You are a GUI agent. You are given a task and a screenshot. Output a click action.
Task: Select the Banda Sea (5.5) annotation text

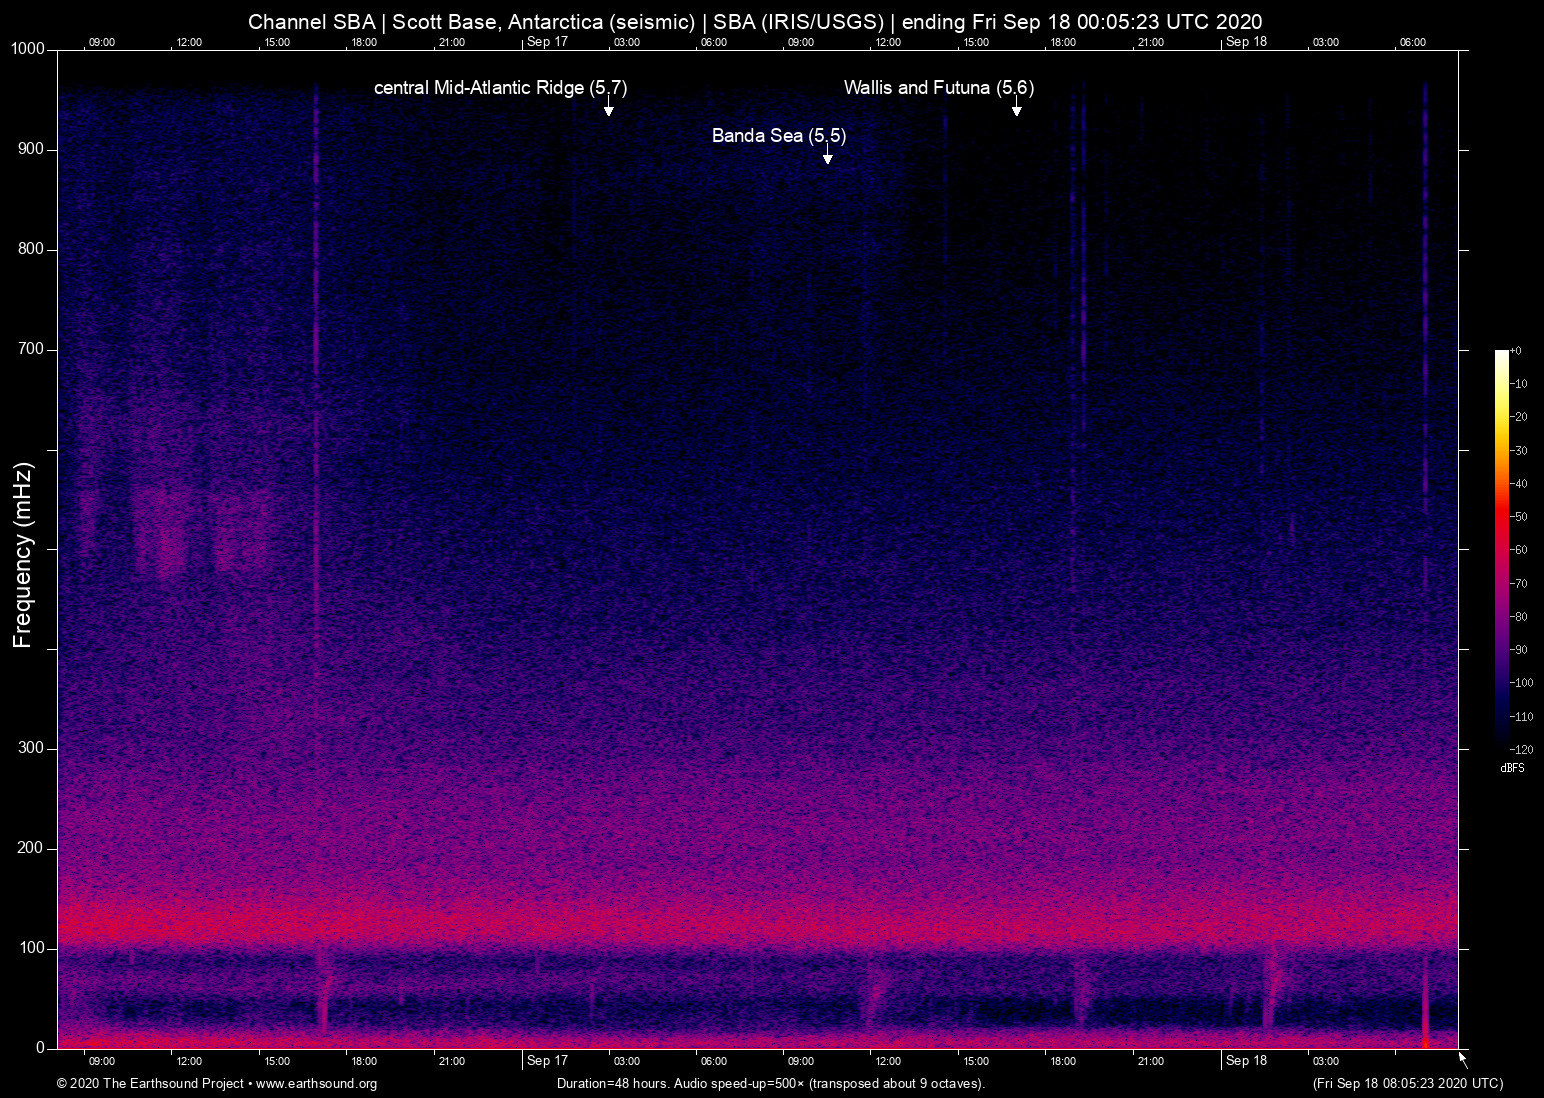[x=778, y=136]
